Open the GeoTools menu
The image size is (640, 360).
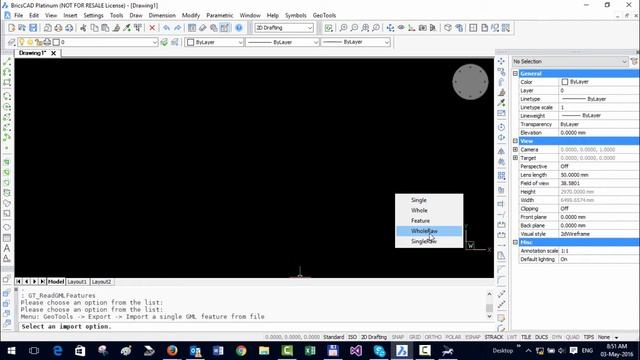tap(324, 15)
